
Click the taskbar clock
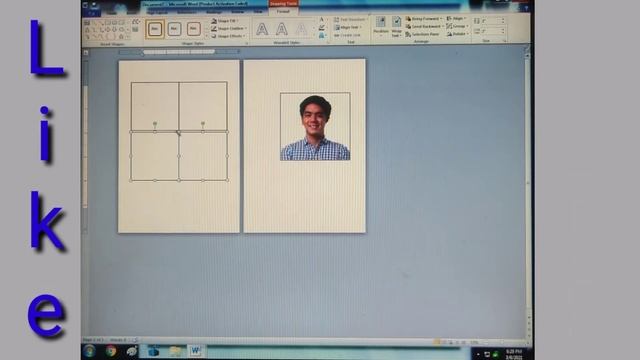tap(513, 354)
